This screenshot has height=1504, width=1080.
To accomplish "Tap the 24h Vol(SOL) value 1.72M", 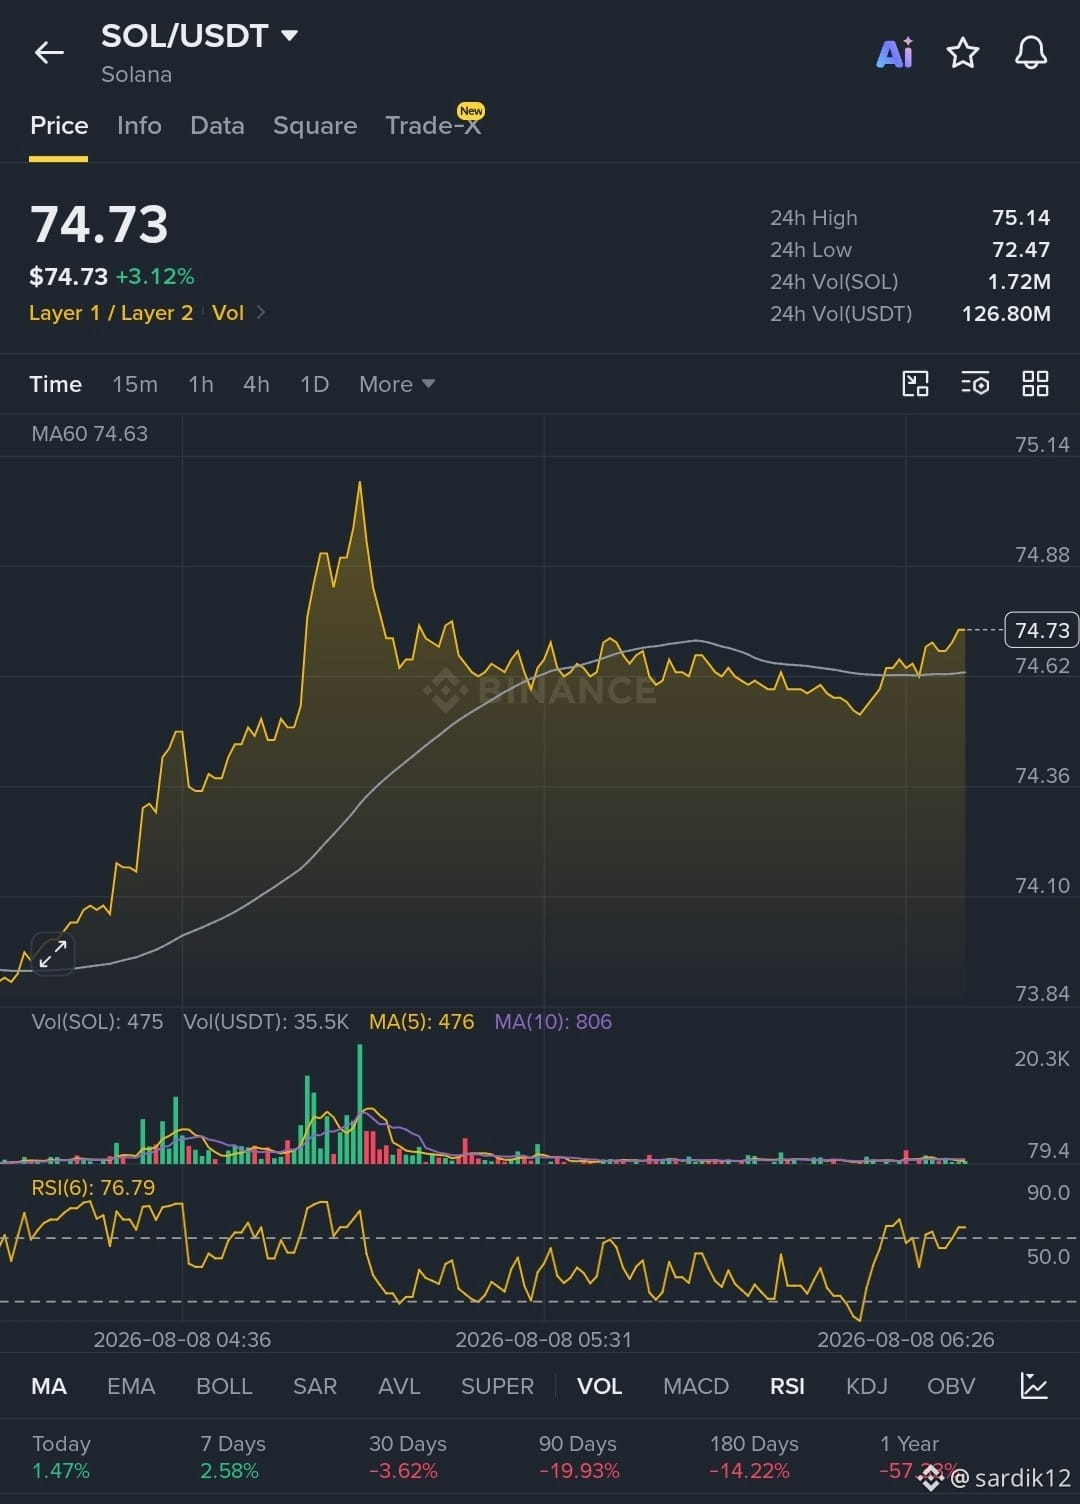I will (1019, 282).
